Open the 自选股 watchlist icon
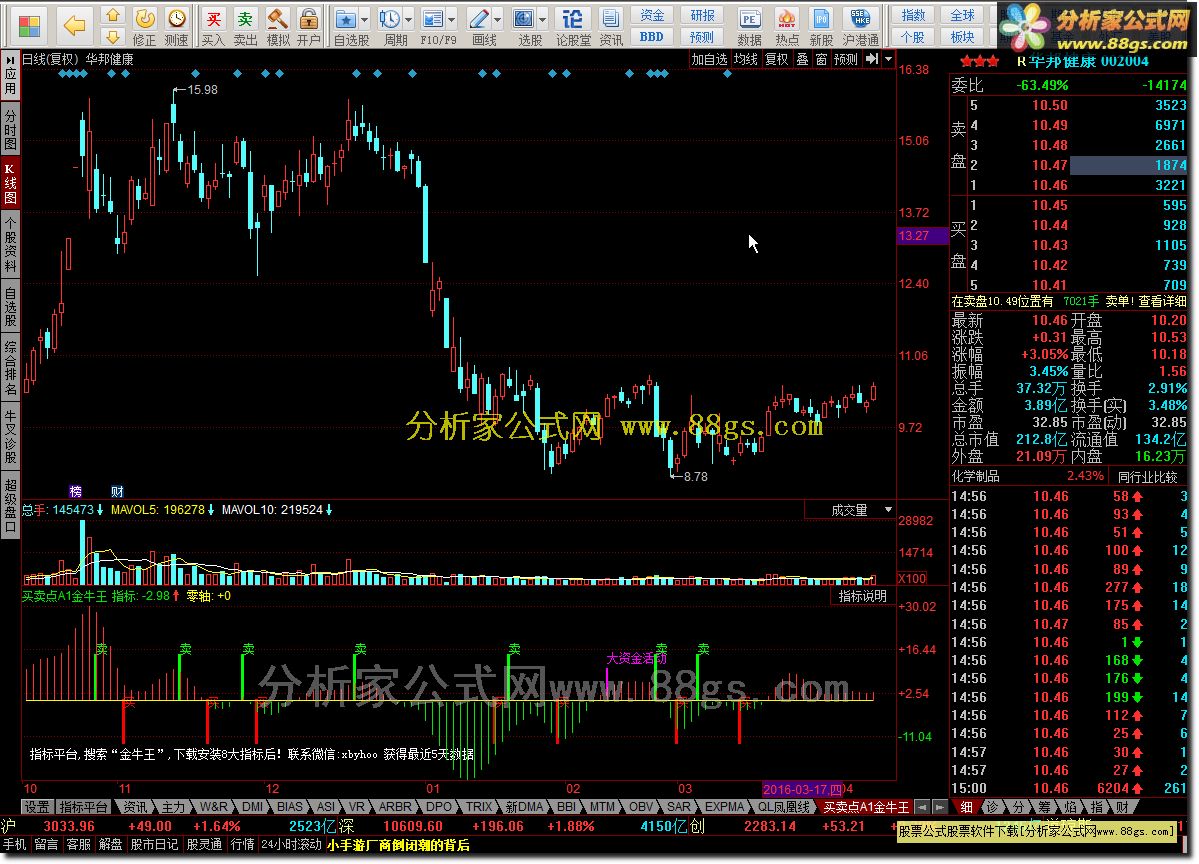The image size is (1199, 864). coord(346,19)
